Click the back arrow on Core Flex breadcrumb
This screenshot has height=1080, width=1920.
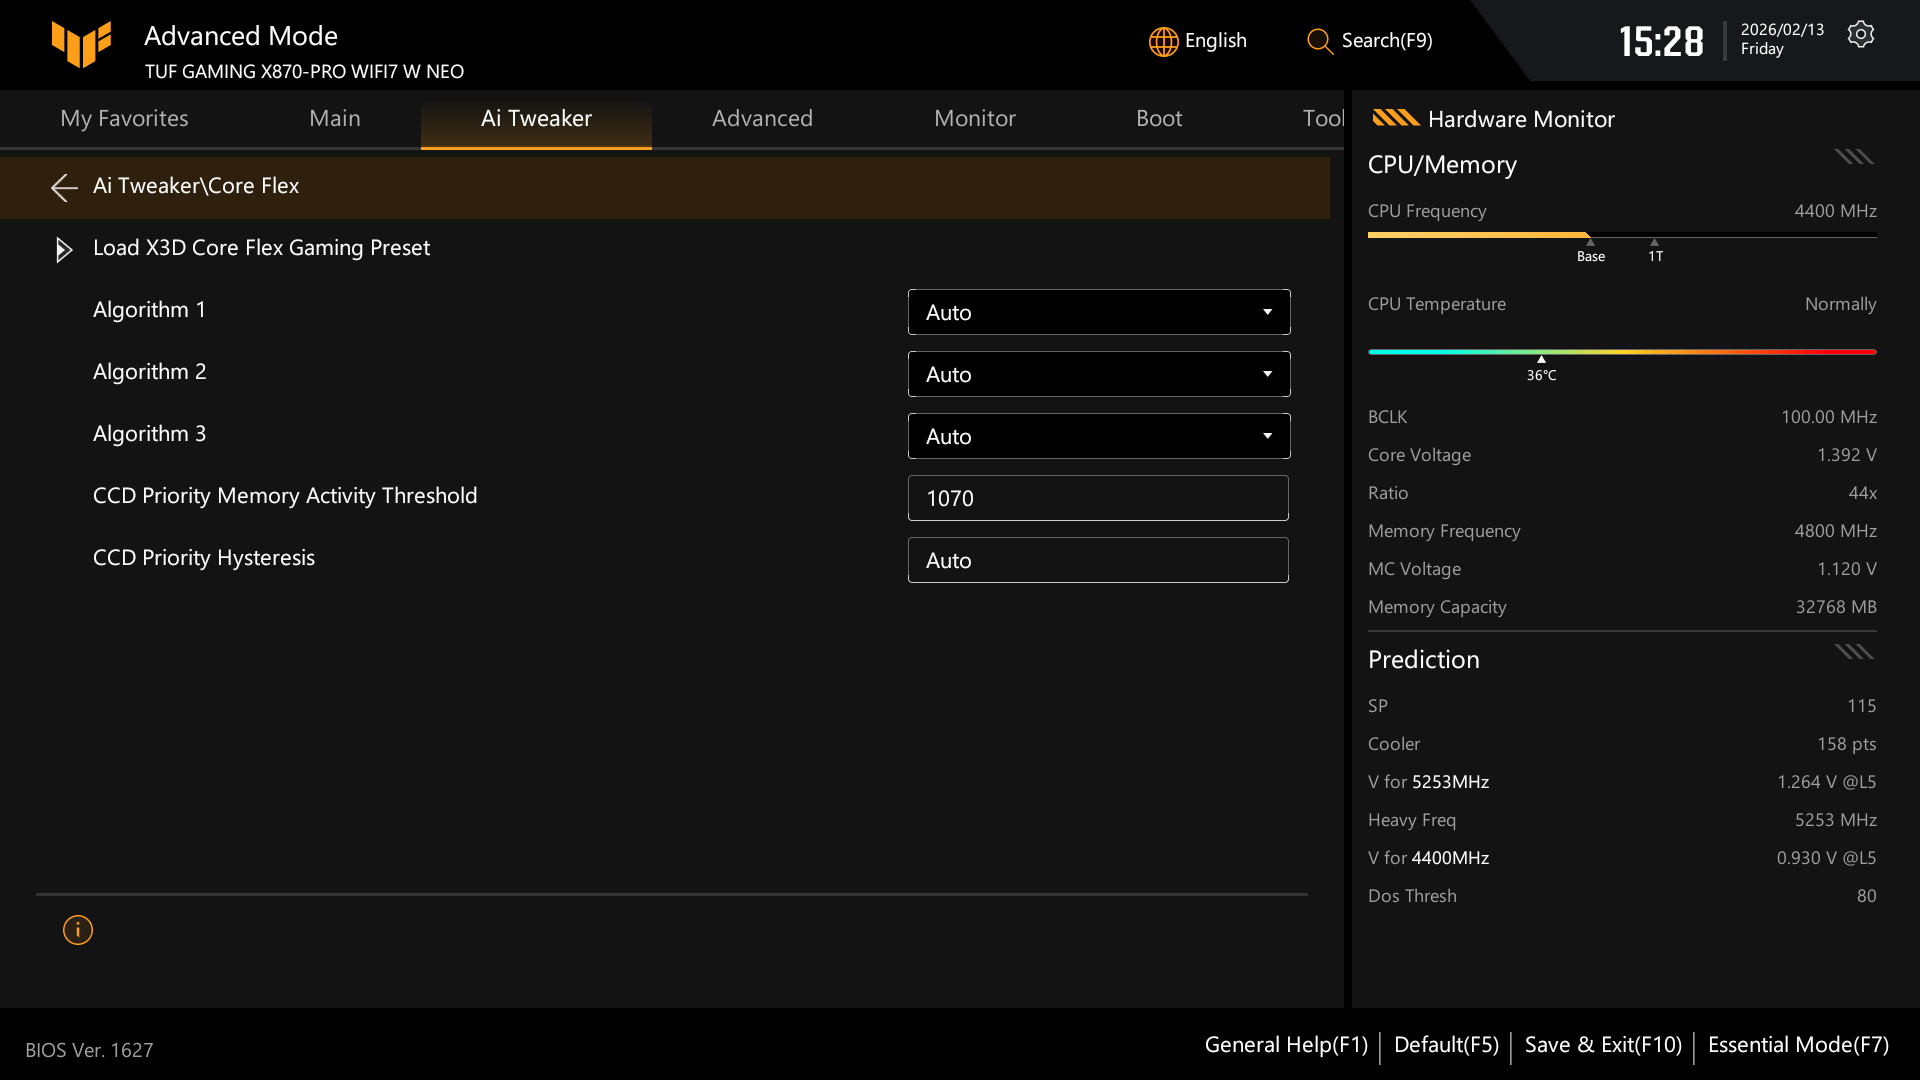tap(63, 188)
